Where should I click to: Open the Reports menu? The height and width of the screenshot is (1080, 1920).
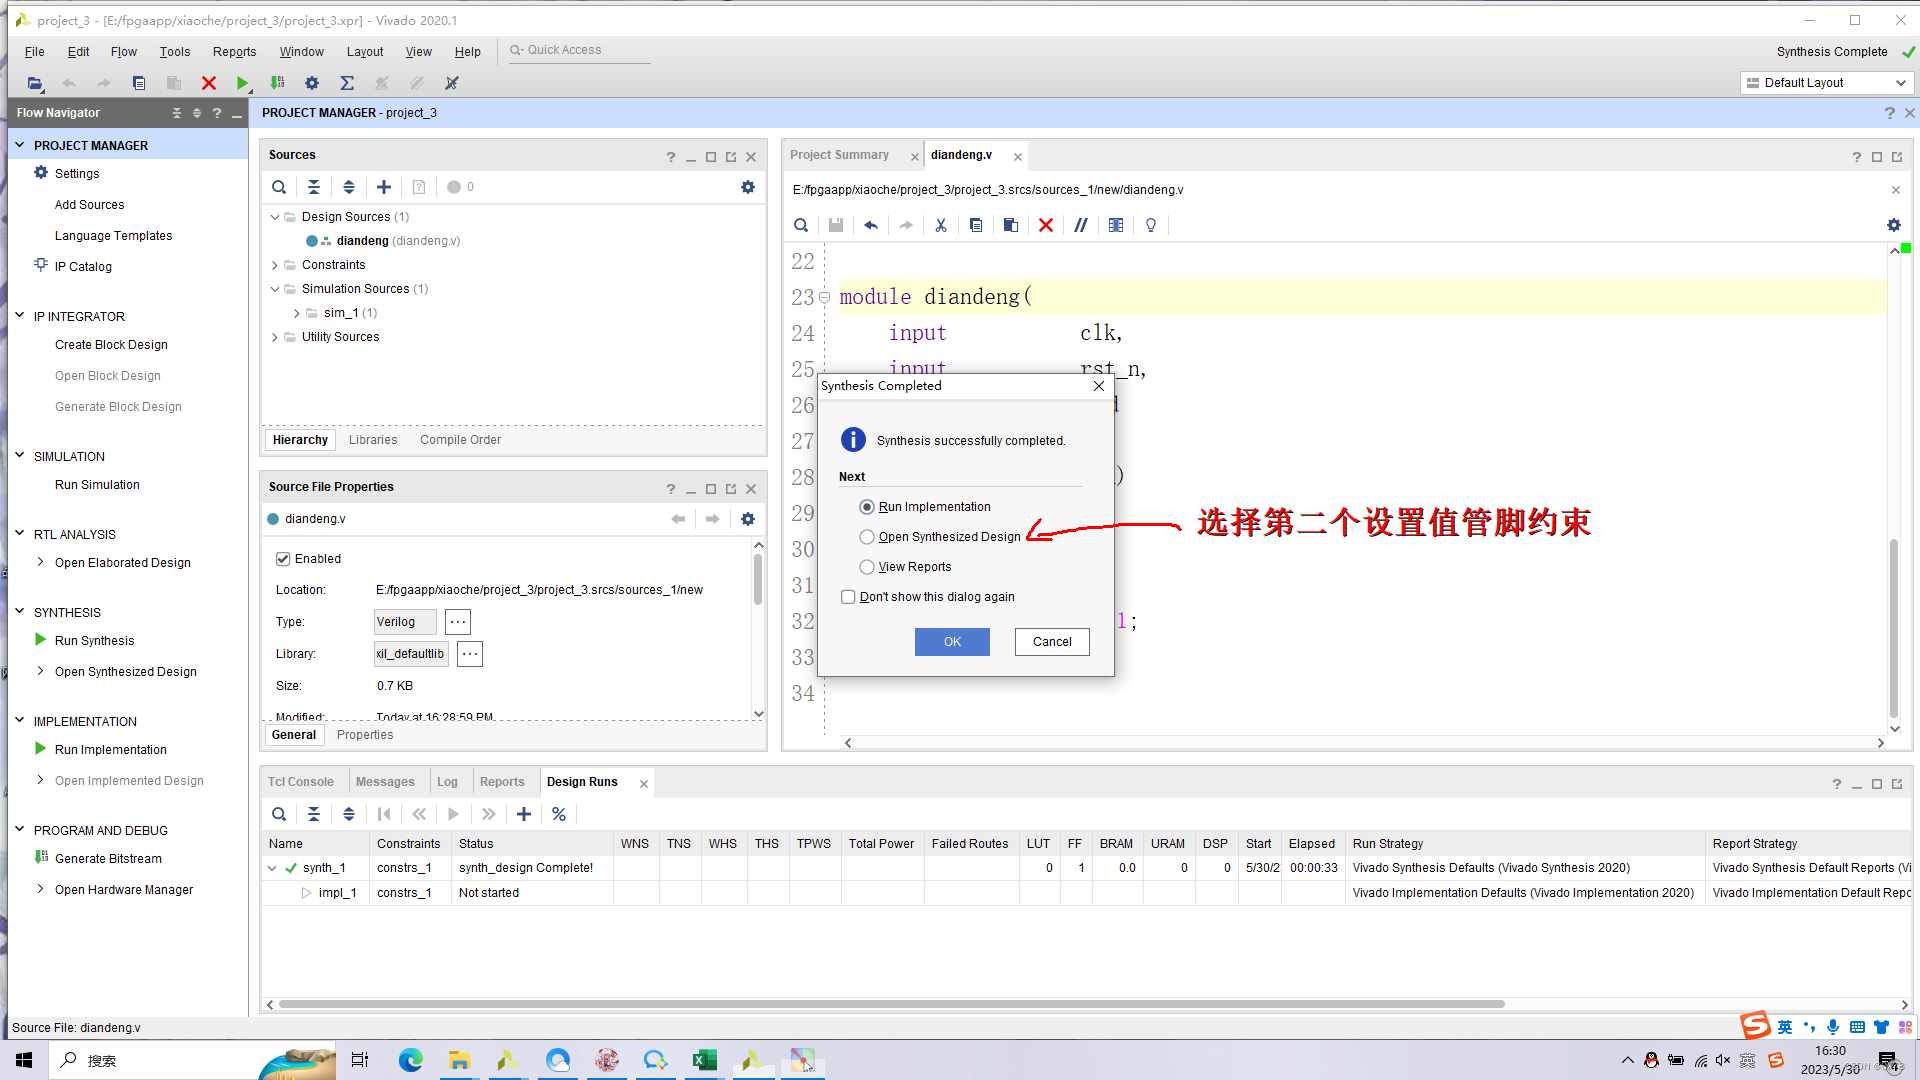[x=234, y=52]
